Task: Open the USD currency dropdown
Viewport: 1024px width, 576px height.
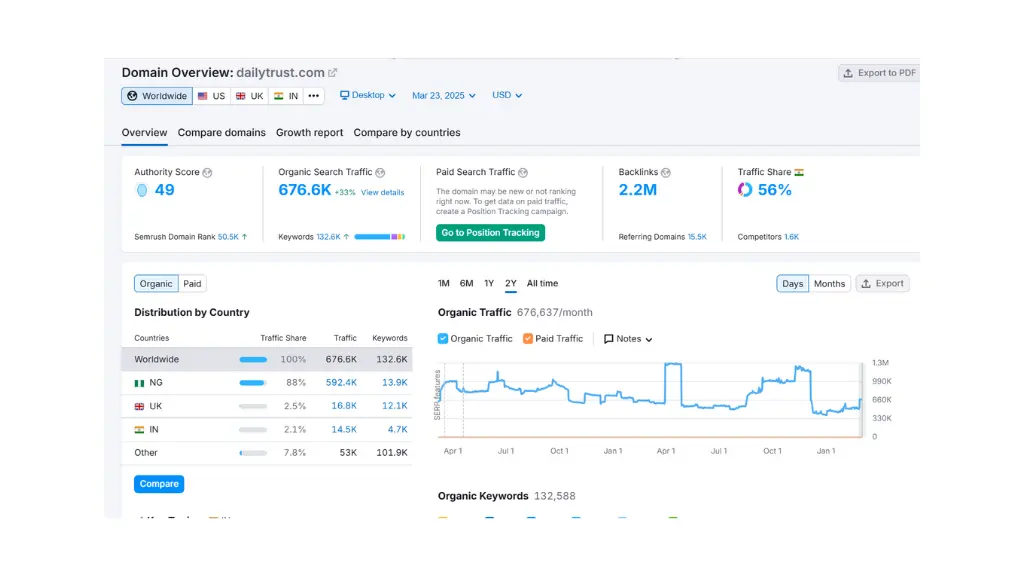Action: click(x=507, y=95)
